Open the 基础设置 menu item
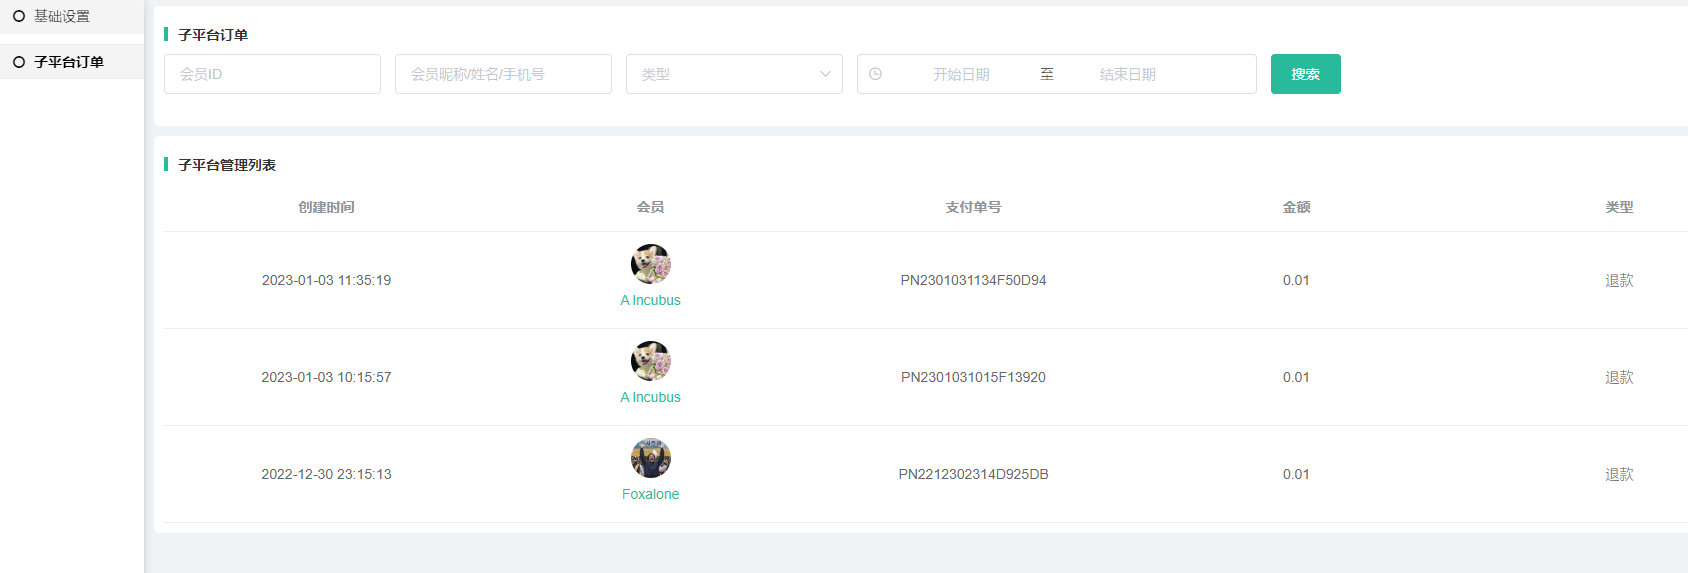Screen dimensions: 1688x573 click(62, 16)
